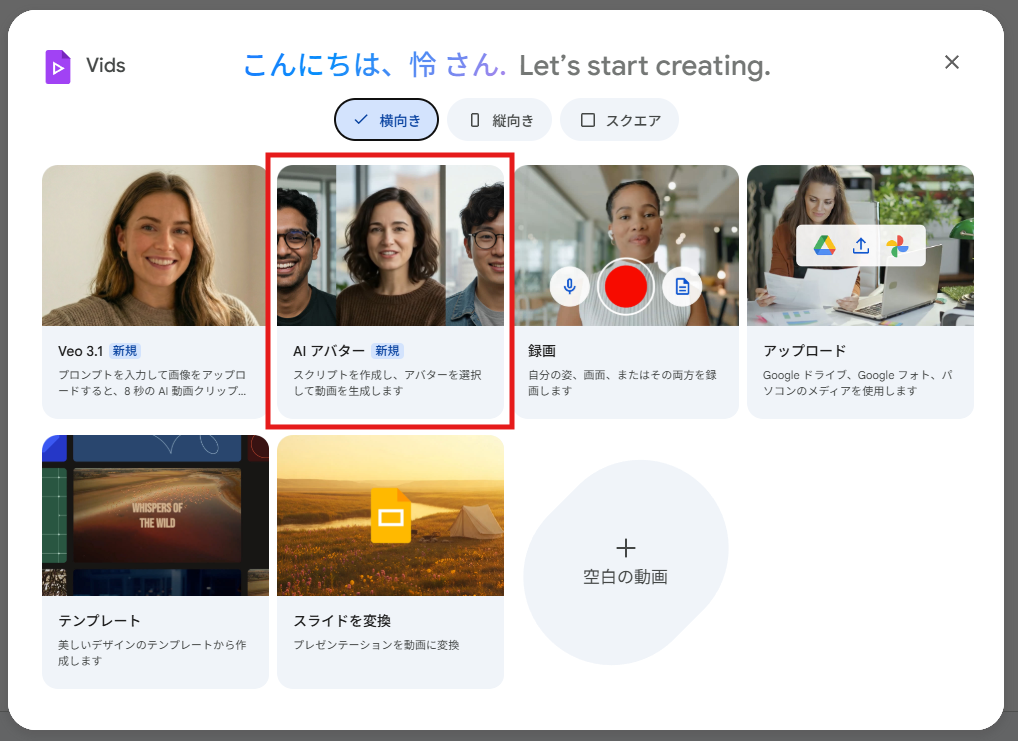Enable the スクエア orientation
Screen dimensions: 1018x741
click(x=619, y=119)
